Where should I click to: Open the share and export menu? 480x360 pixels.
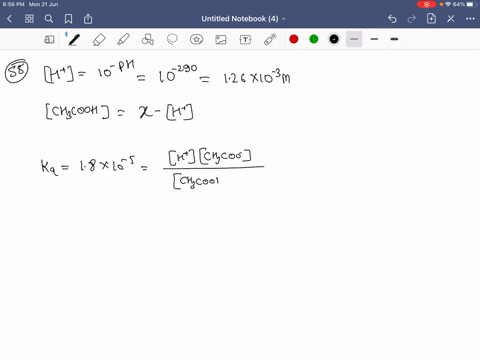point(88,19)
